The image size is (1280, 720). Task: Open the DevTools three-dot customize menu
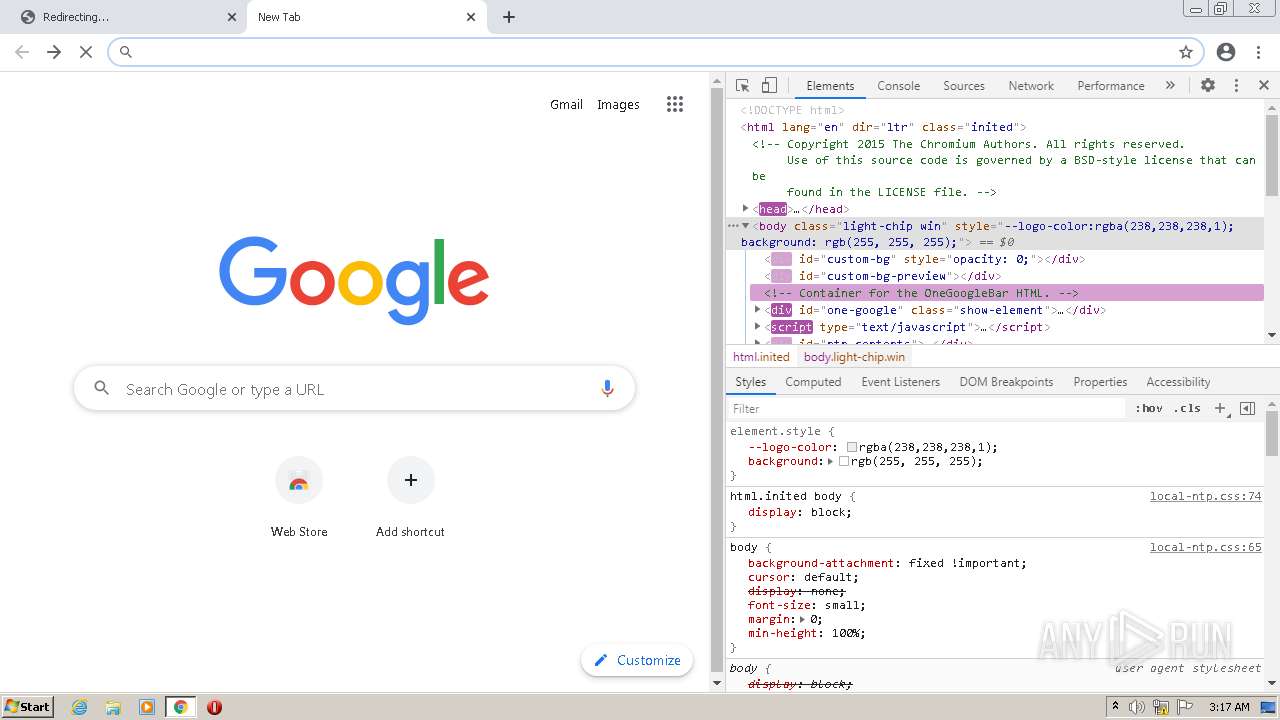[1236, 86]
